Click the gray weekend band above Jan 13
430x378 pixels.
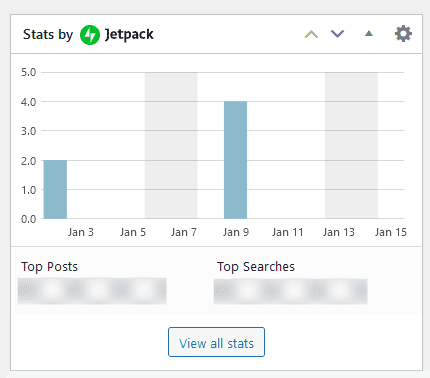(x=351, y=145)
